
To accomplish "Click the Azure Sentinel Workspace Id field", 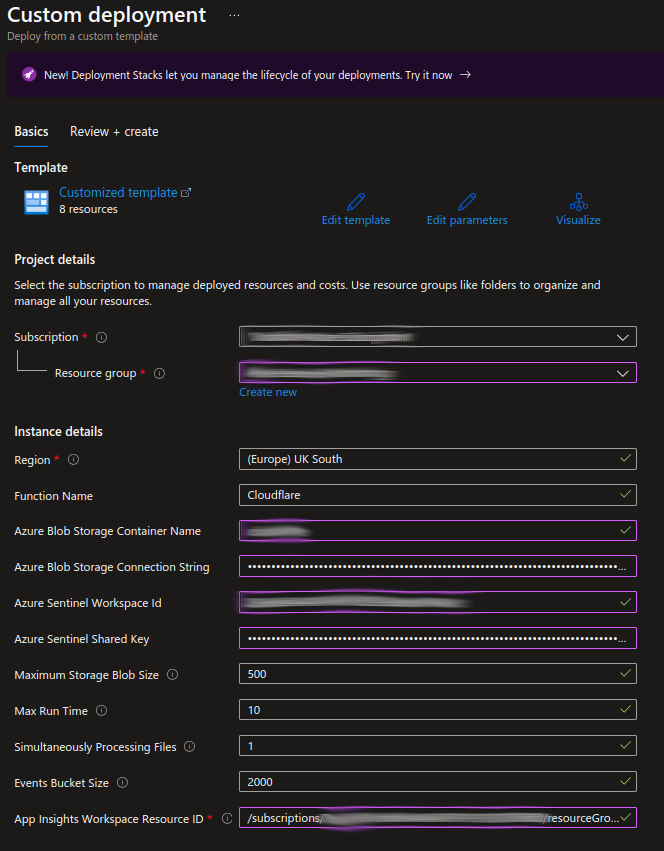I will (438, 602).
